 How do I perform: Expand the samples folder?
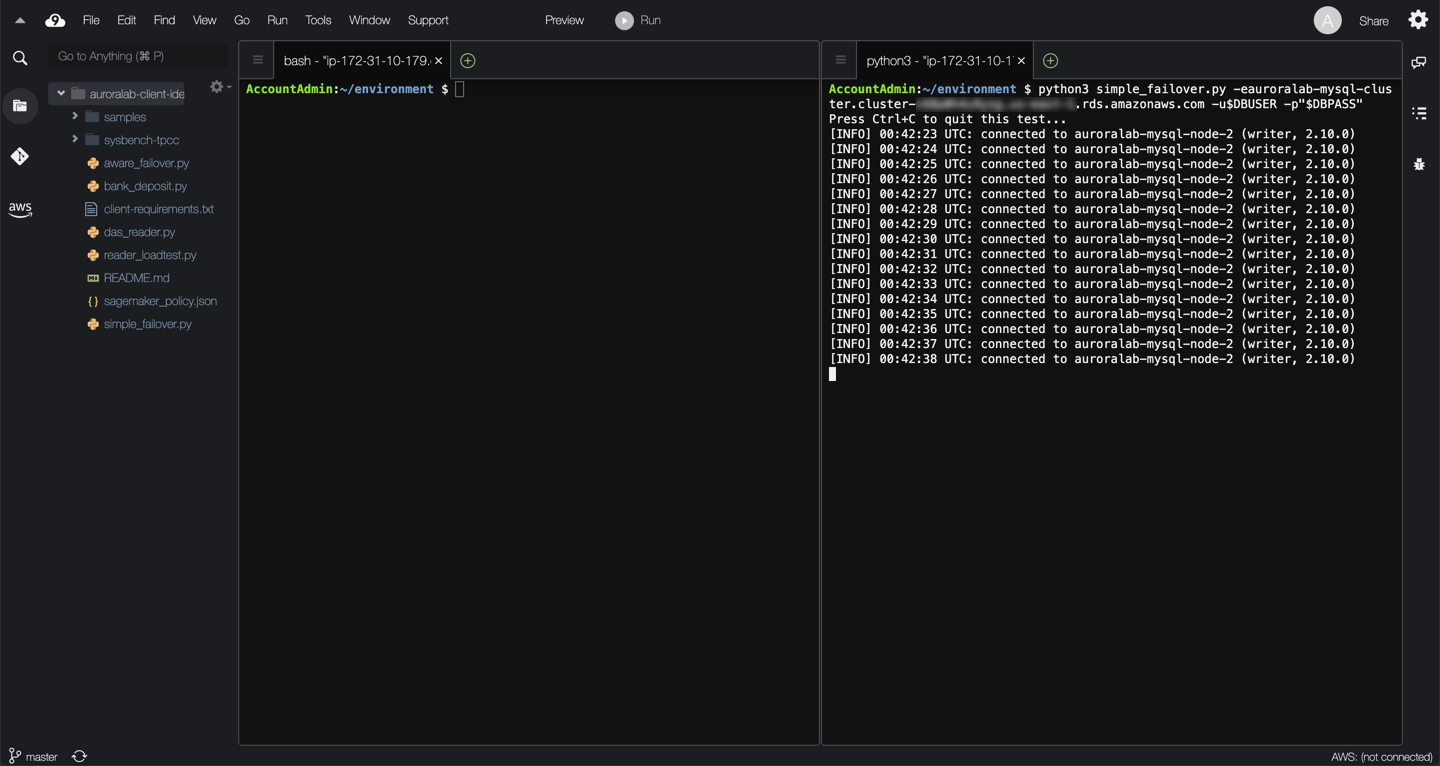[75, 117]
